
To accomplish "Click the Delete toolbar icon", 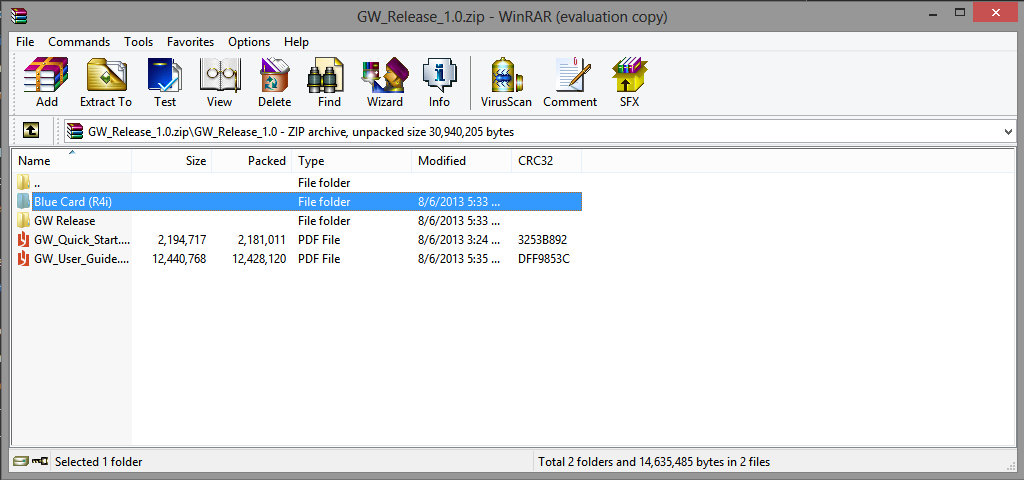I will [x=274, y=82].
